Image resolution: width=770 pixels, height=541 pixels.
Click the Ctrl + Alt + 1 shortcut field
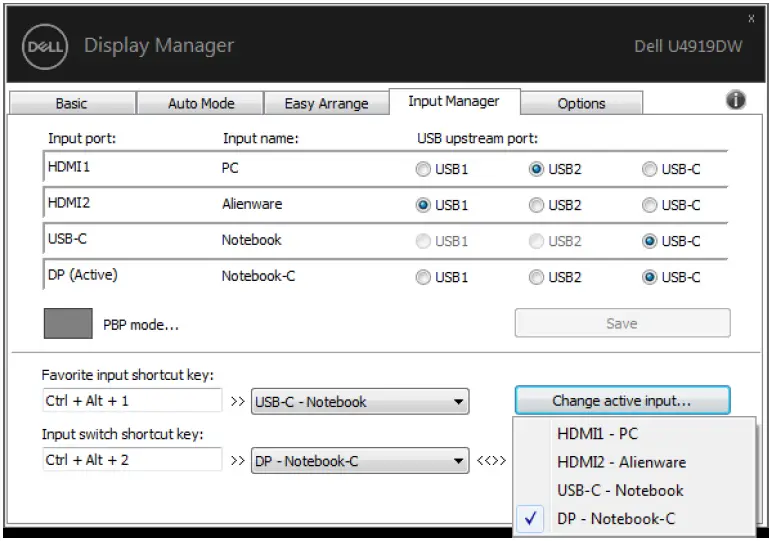[x=132, y=401]
